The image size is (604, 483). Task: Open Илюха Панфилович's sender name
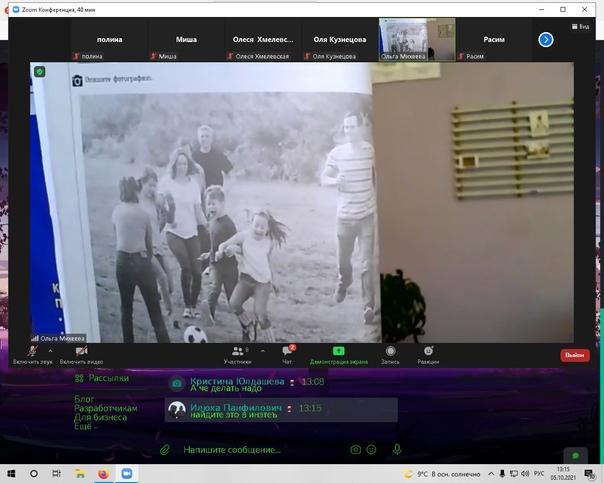click(x=236, y=408)
